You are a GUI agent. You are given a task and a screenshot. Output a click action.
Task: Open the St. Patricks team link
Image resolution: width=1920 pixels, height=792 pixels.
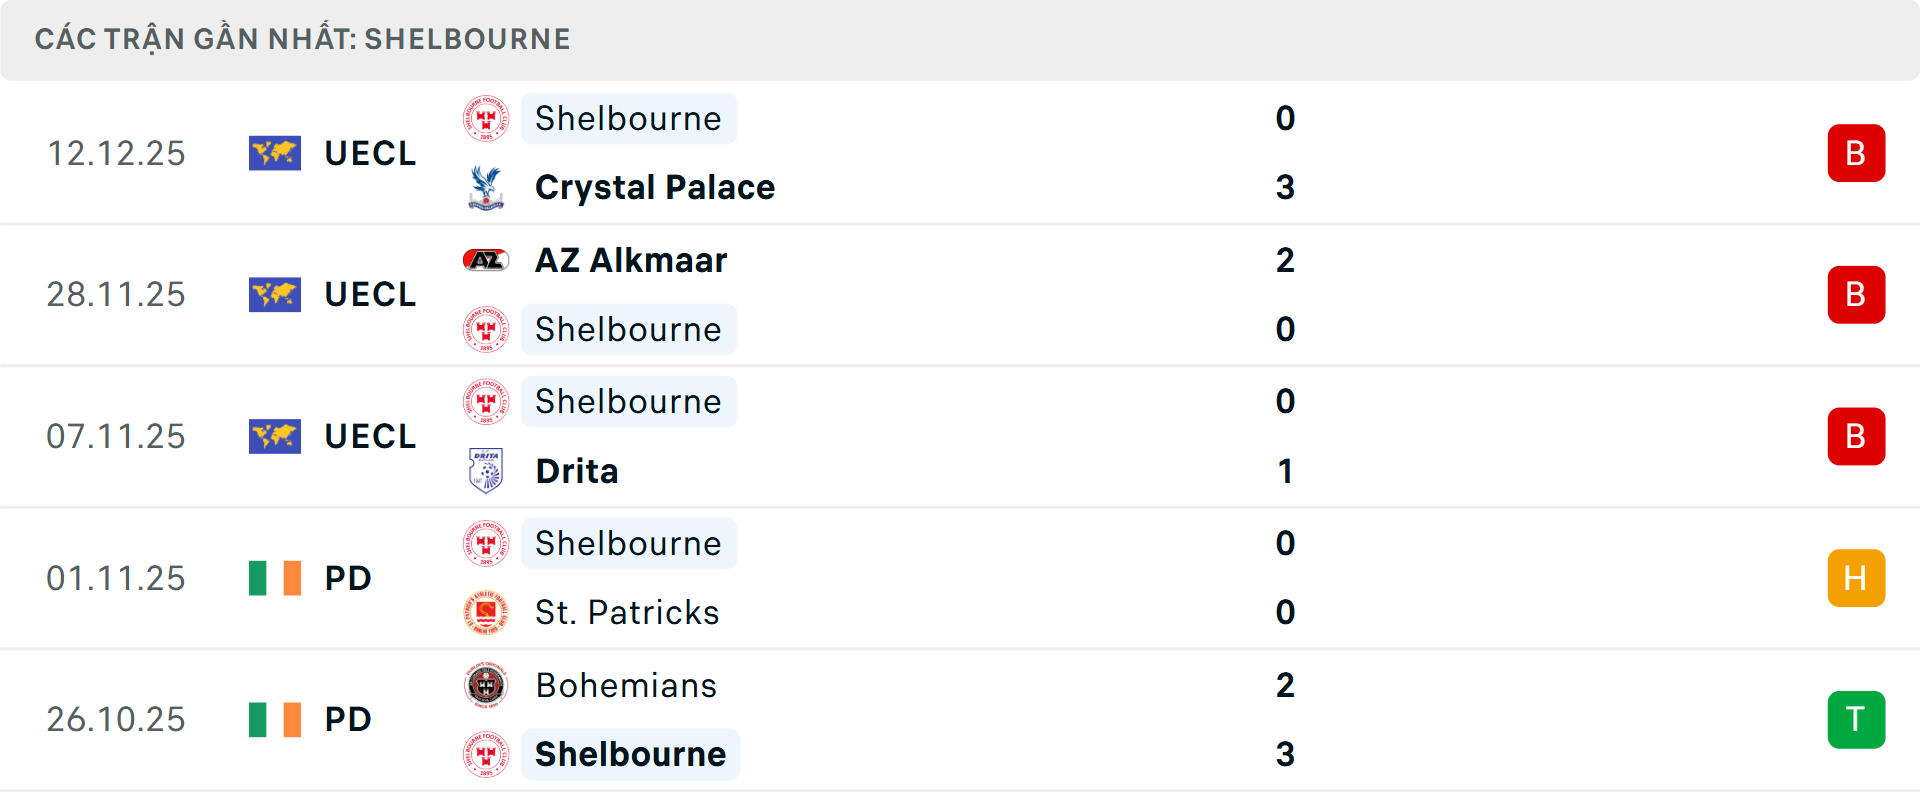(627, 613)
